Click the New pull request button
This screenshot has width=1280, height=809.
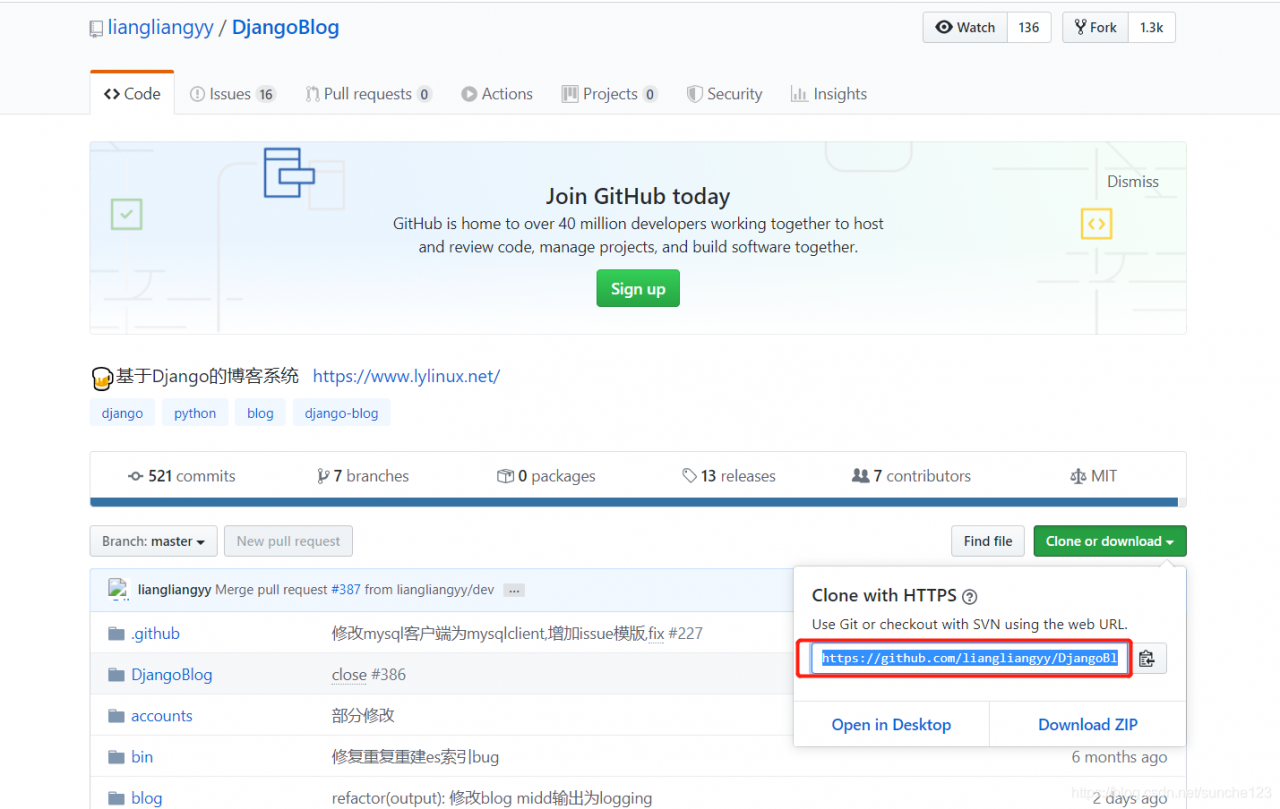click(x=288, y=541)
